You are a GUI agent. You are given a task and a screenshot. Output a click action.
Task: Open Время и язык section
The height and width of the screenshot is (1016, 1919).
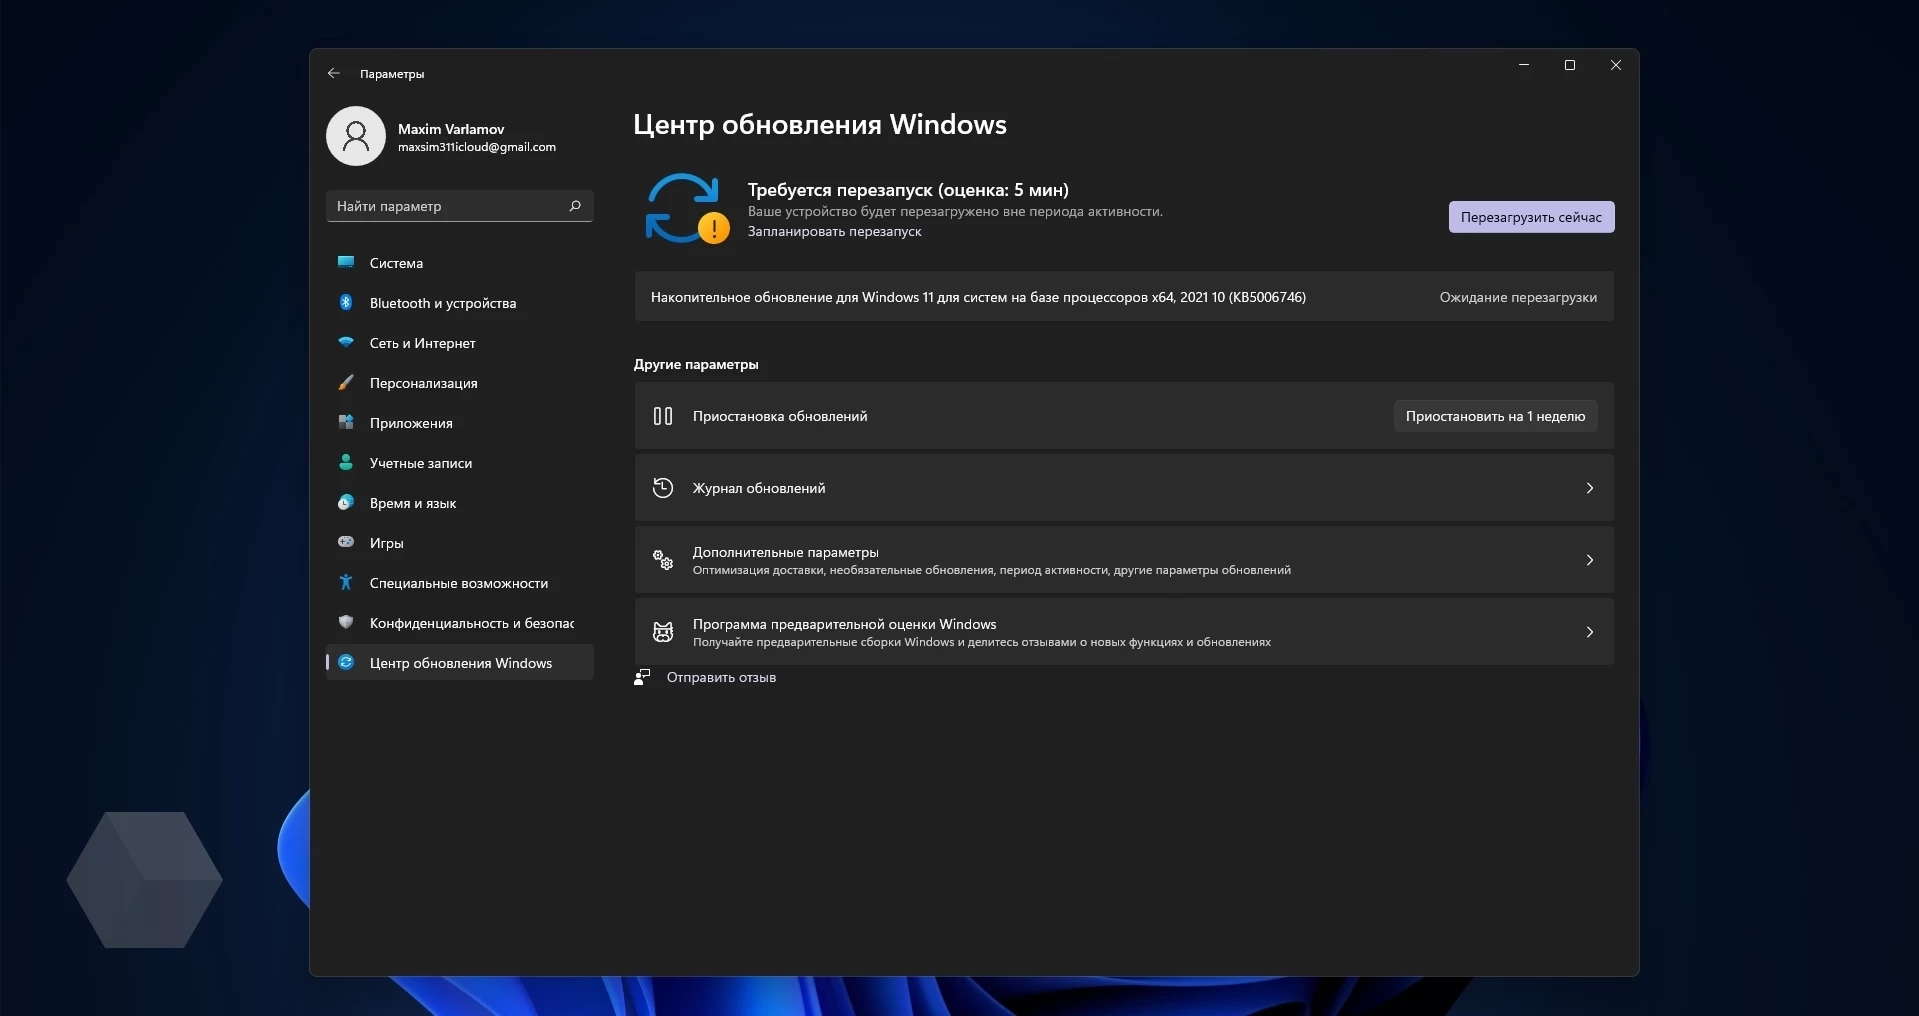460,503
